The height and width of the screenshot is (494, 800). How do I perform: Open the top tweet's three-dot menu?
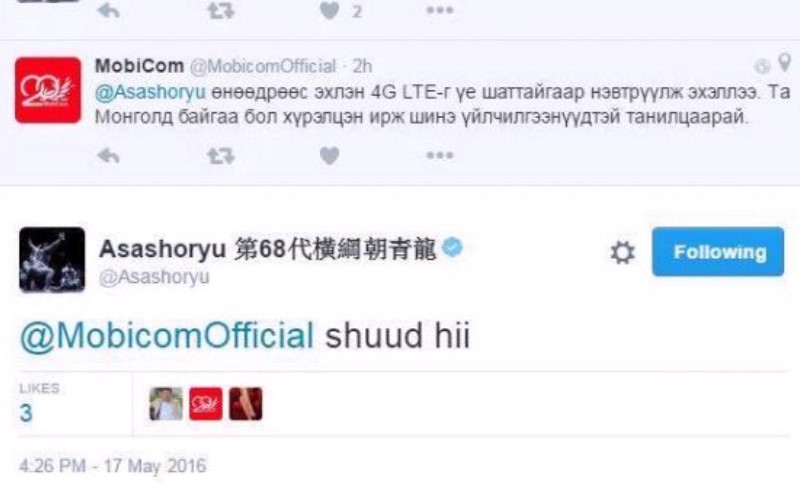tap(440, 10)
